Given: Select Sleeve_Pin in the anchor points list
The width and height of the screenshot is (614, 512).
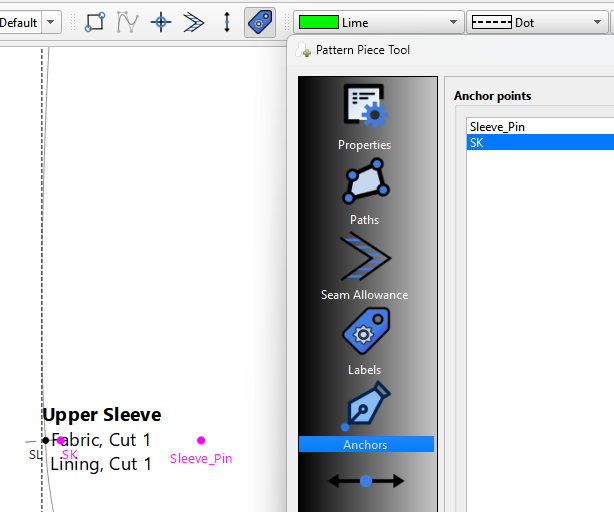Looking at the screenshot, I should [497, 127].
